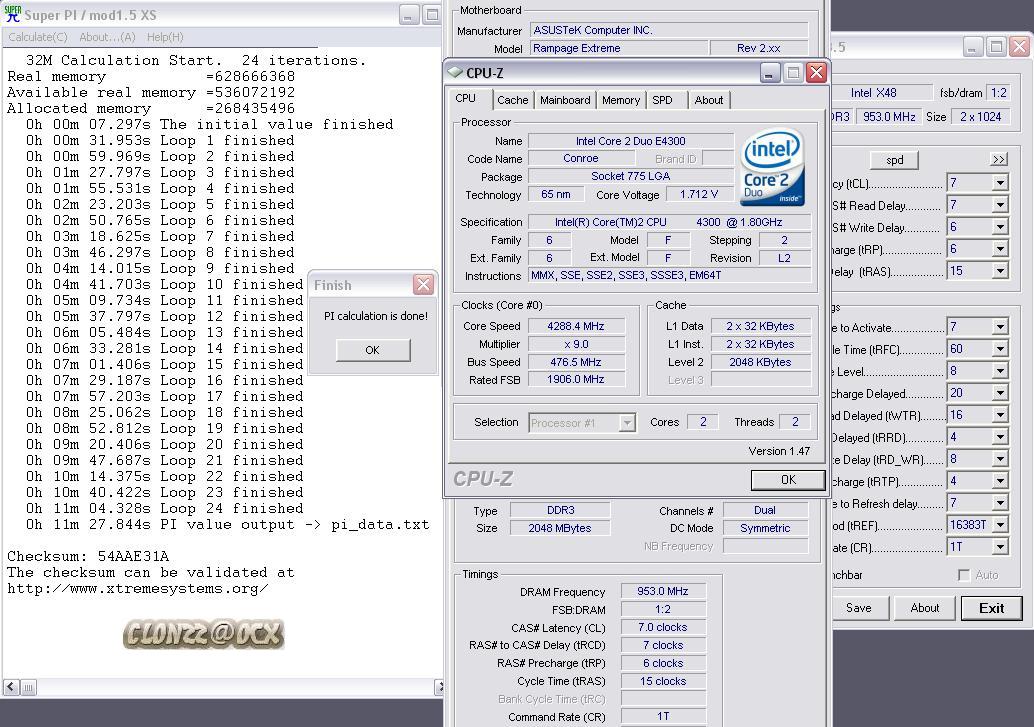
Task: Click the DRAM Frequency 953.0 MHz value
Action: point(663,591)
